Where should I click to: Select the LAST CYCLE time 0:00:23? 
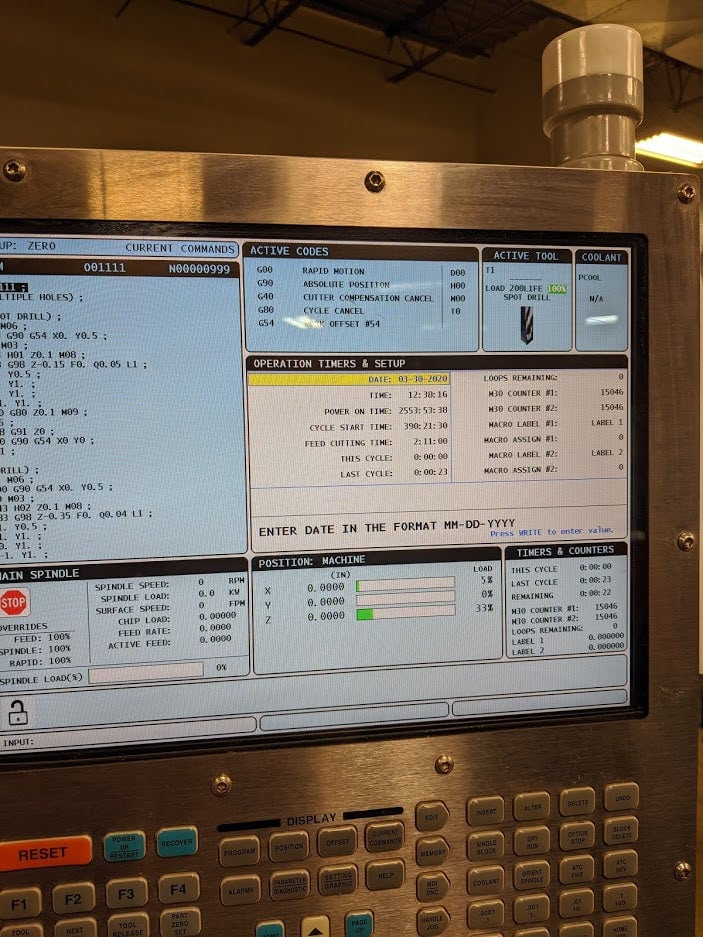pyautogui.click(x=430, y=473)
